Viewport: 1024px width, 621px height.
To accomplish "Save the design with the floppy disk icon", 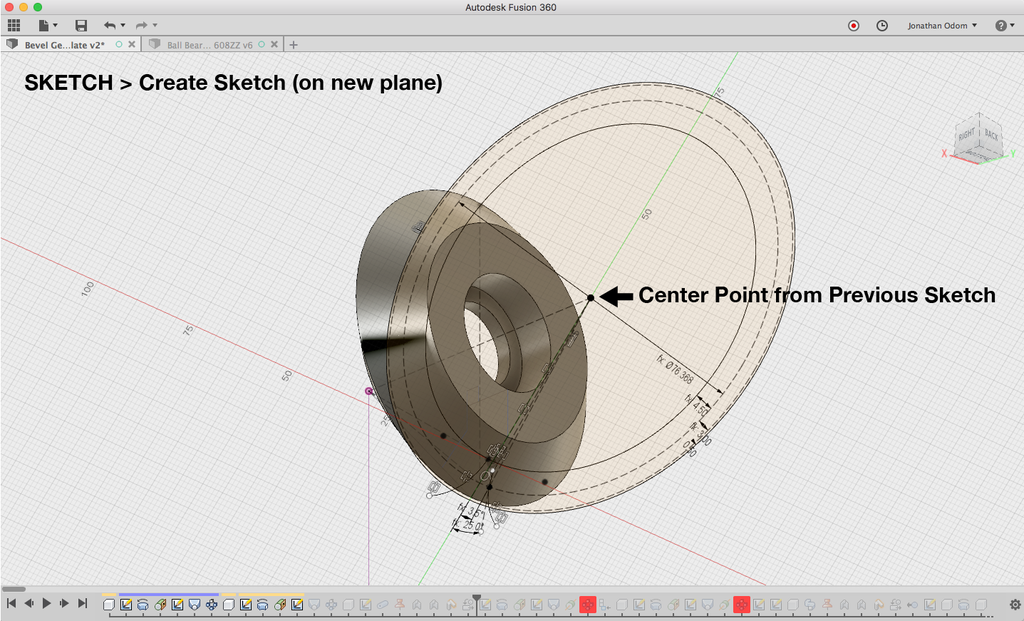I will pyautogui.click(x=81, y=25).
